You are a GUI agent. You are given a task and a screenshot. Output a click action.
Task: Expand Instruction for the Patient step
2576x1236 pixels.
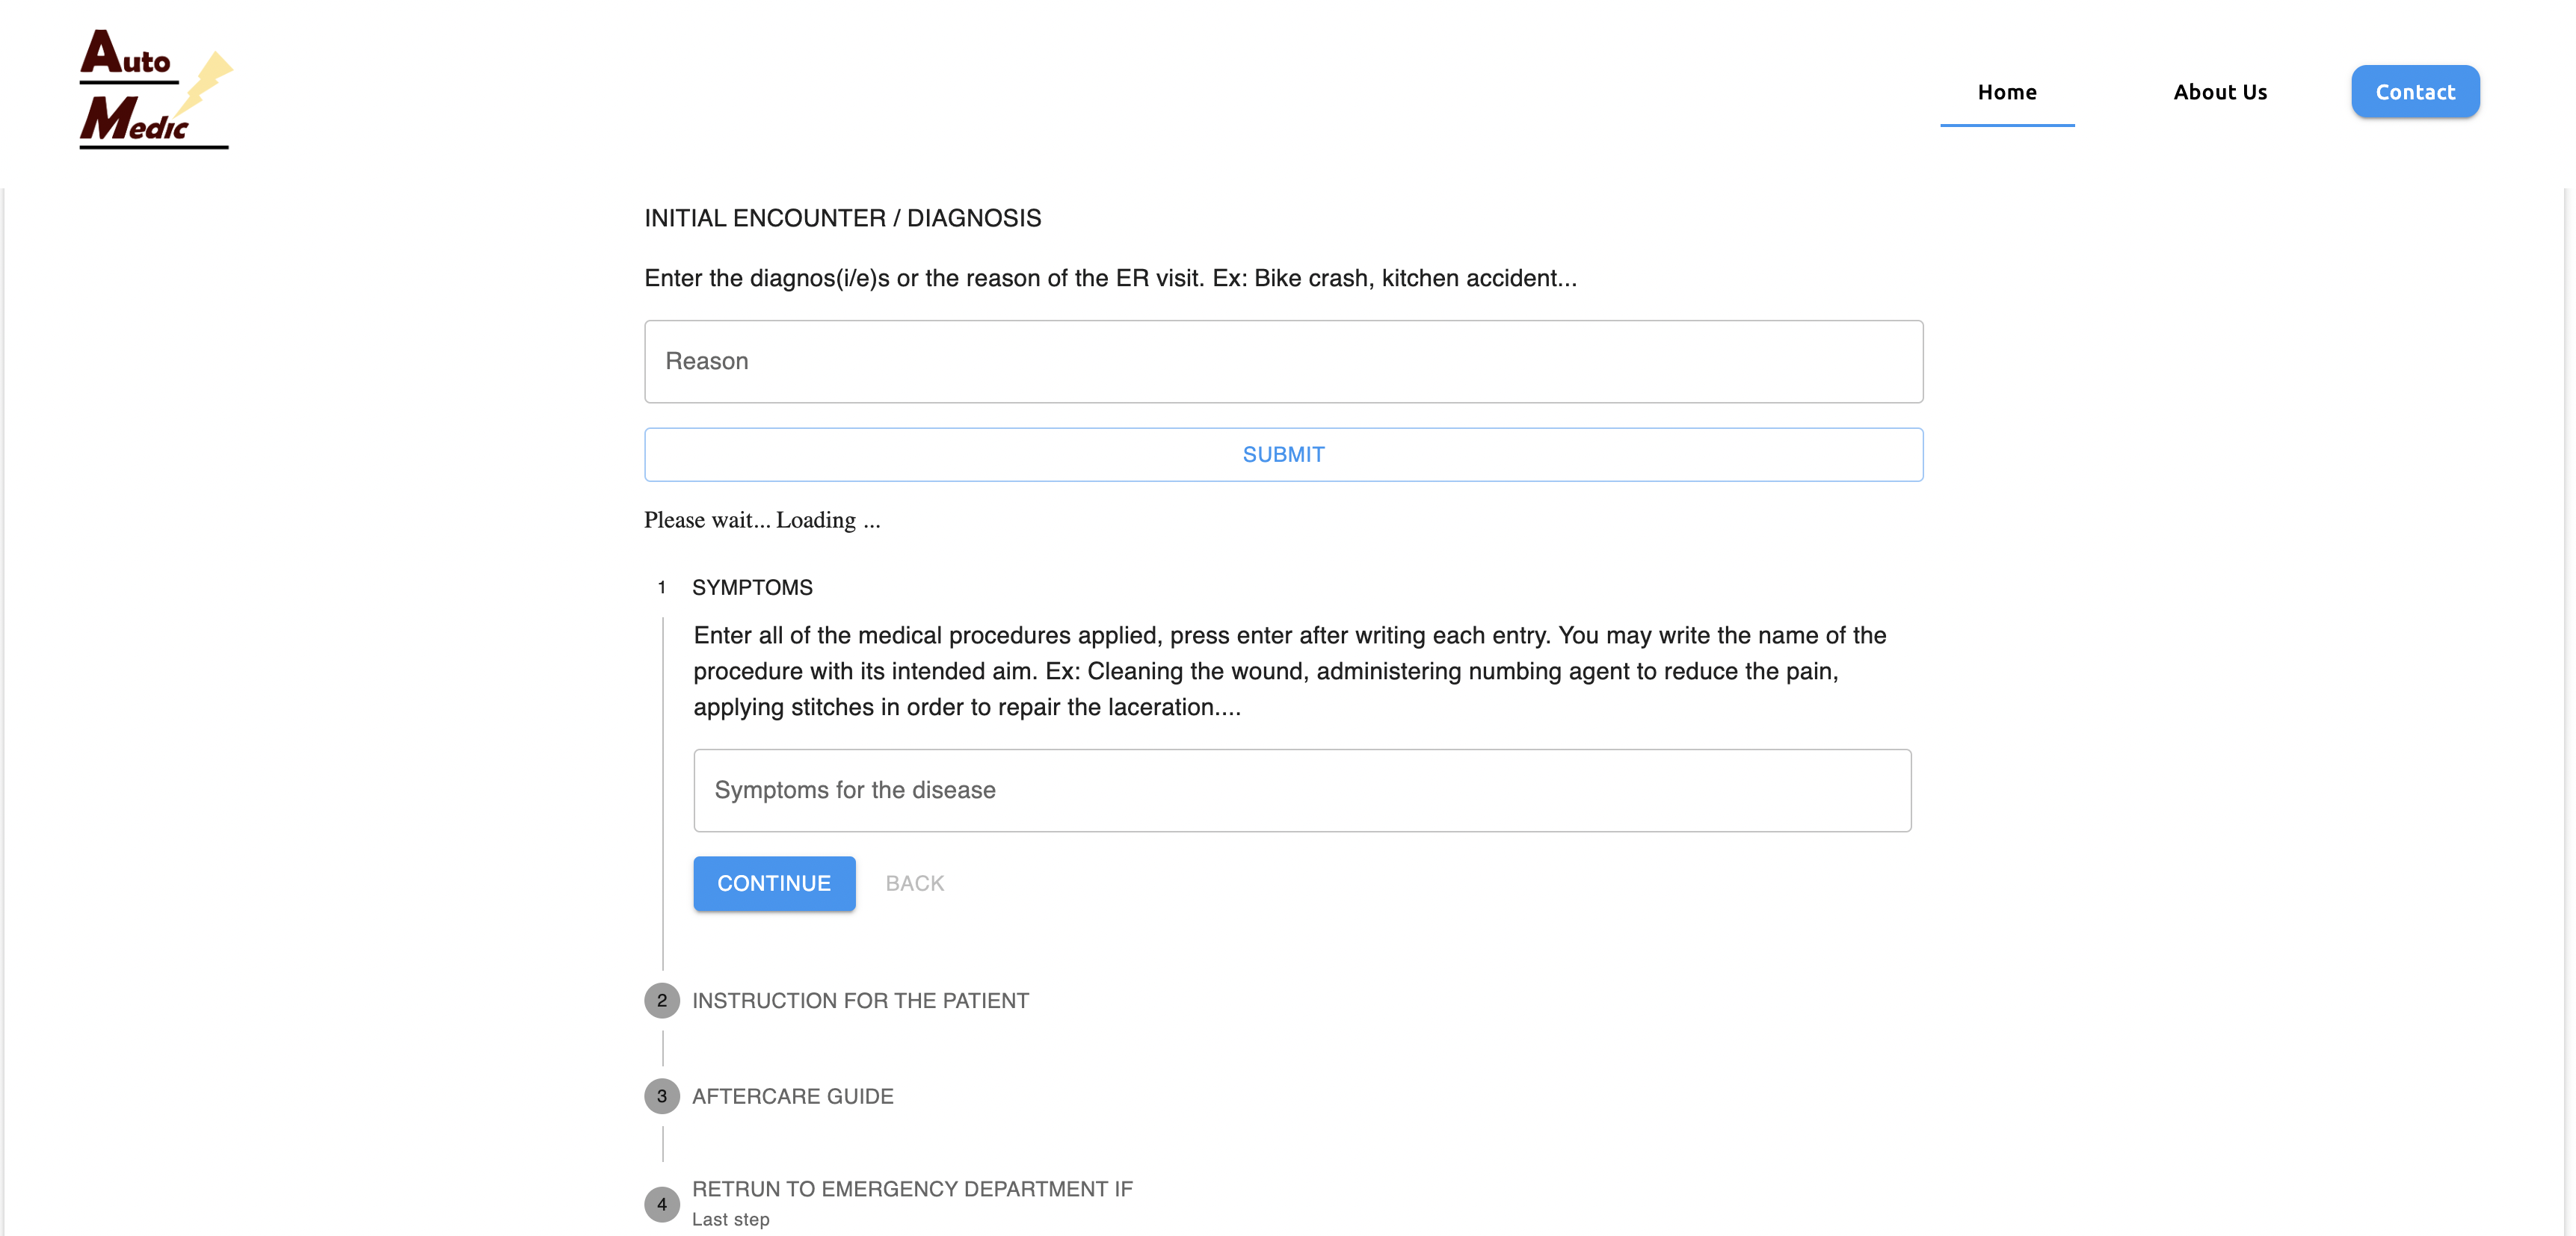860,1000
